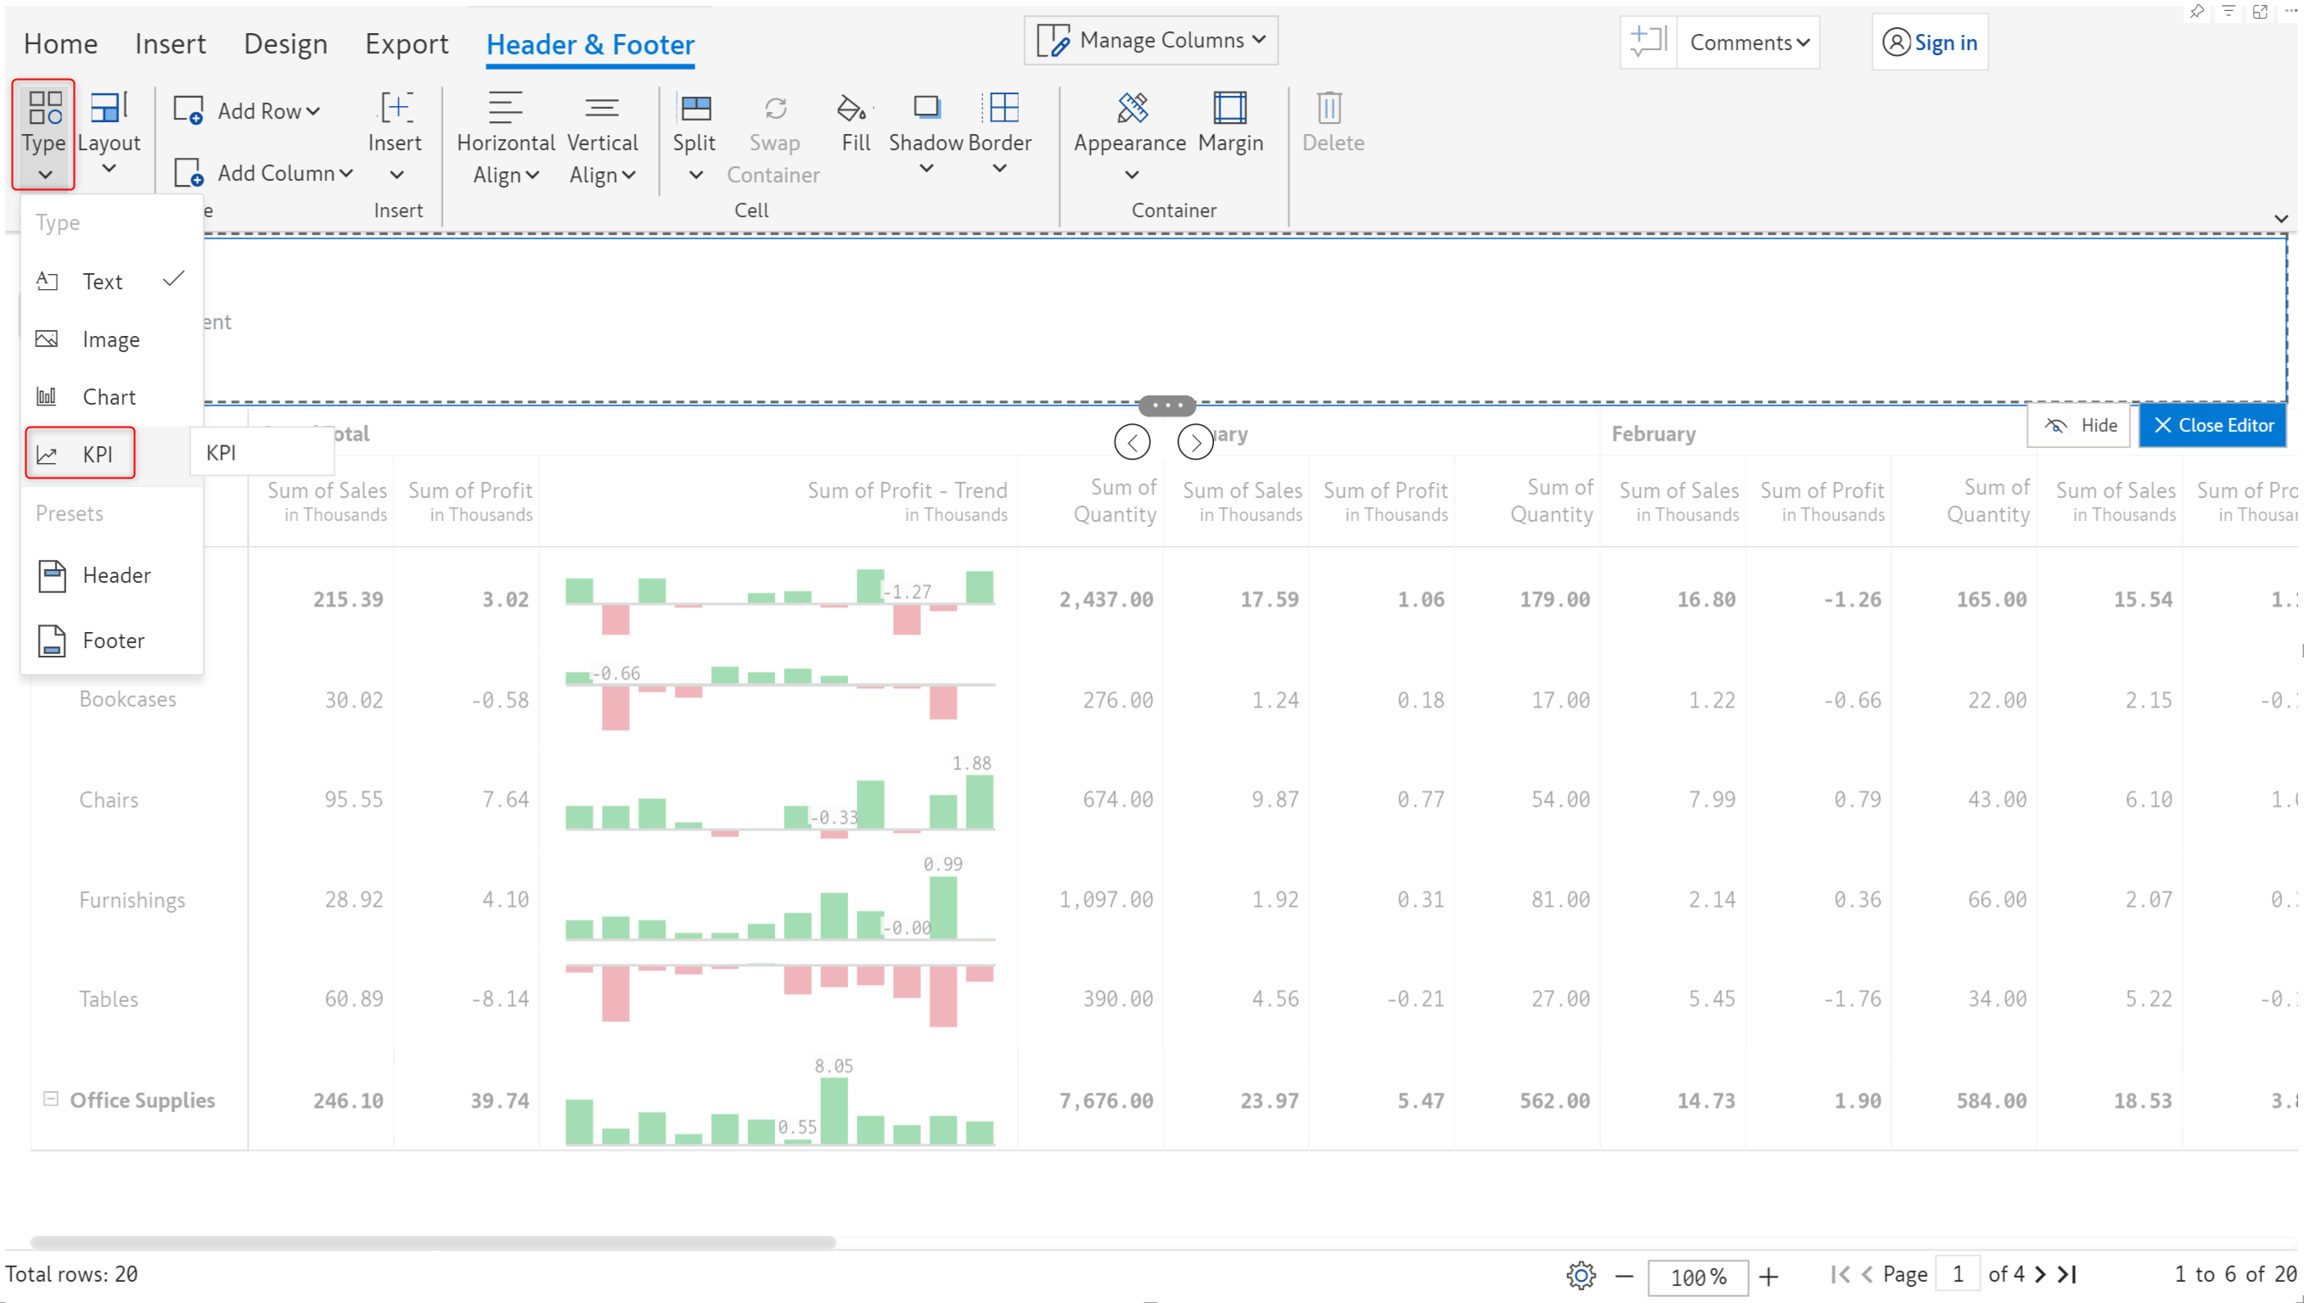
Task: Click the add comment icon
Action: (1648, 42)
